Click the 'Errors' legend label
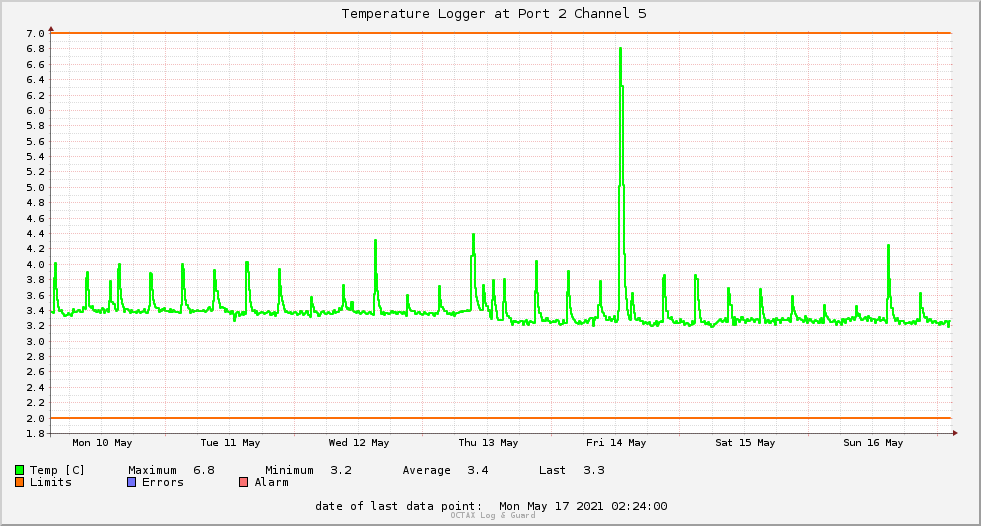981x526 pixels. click(x=163, y=482)
